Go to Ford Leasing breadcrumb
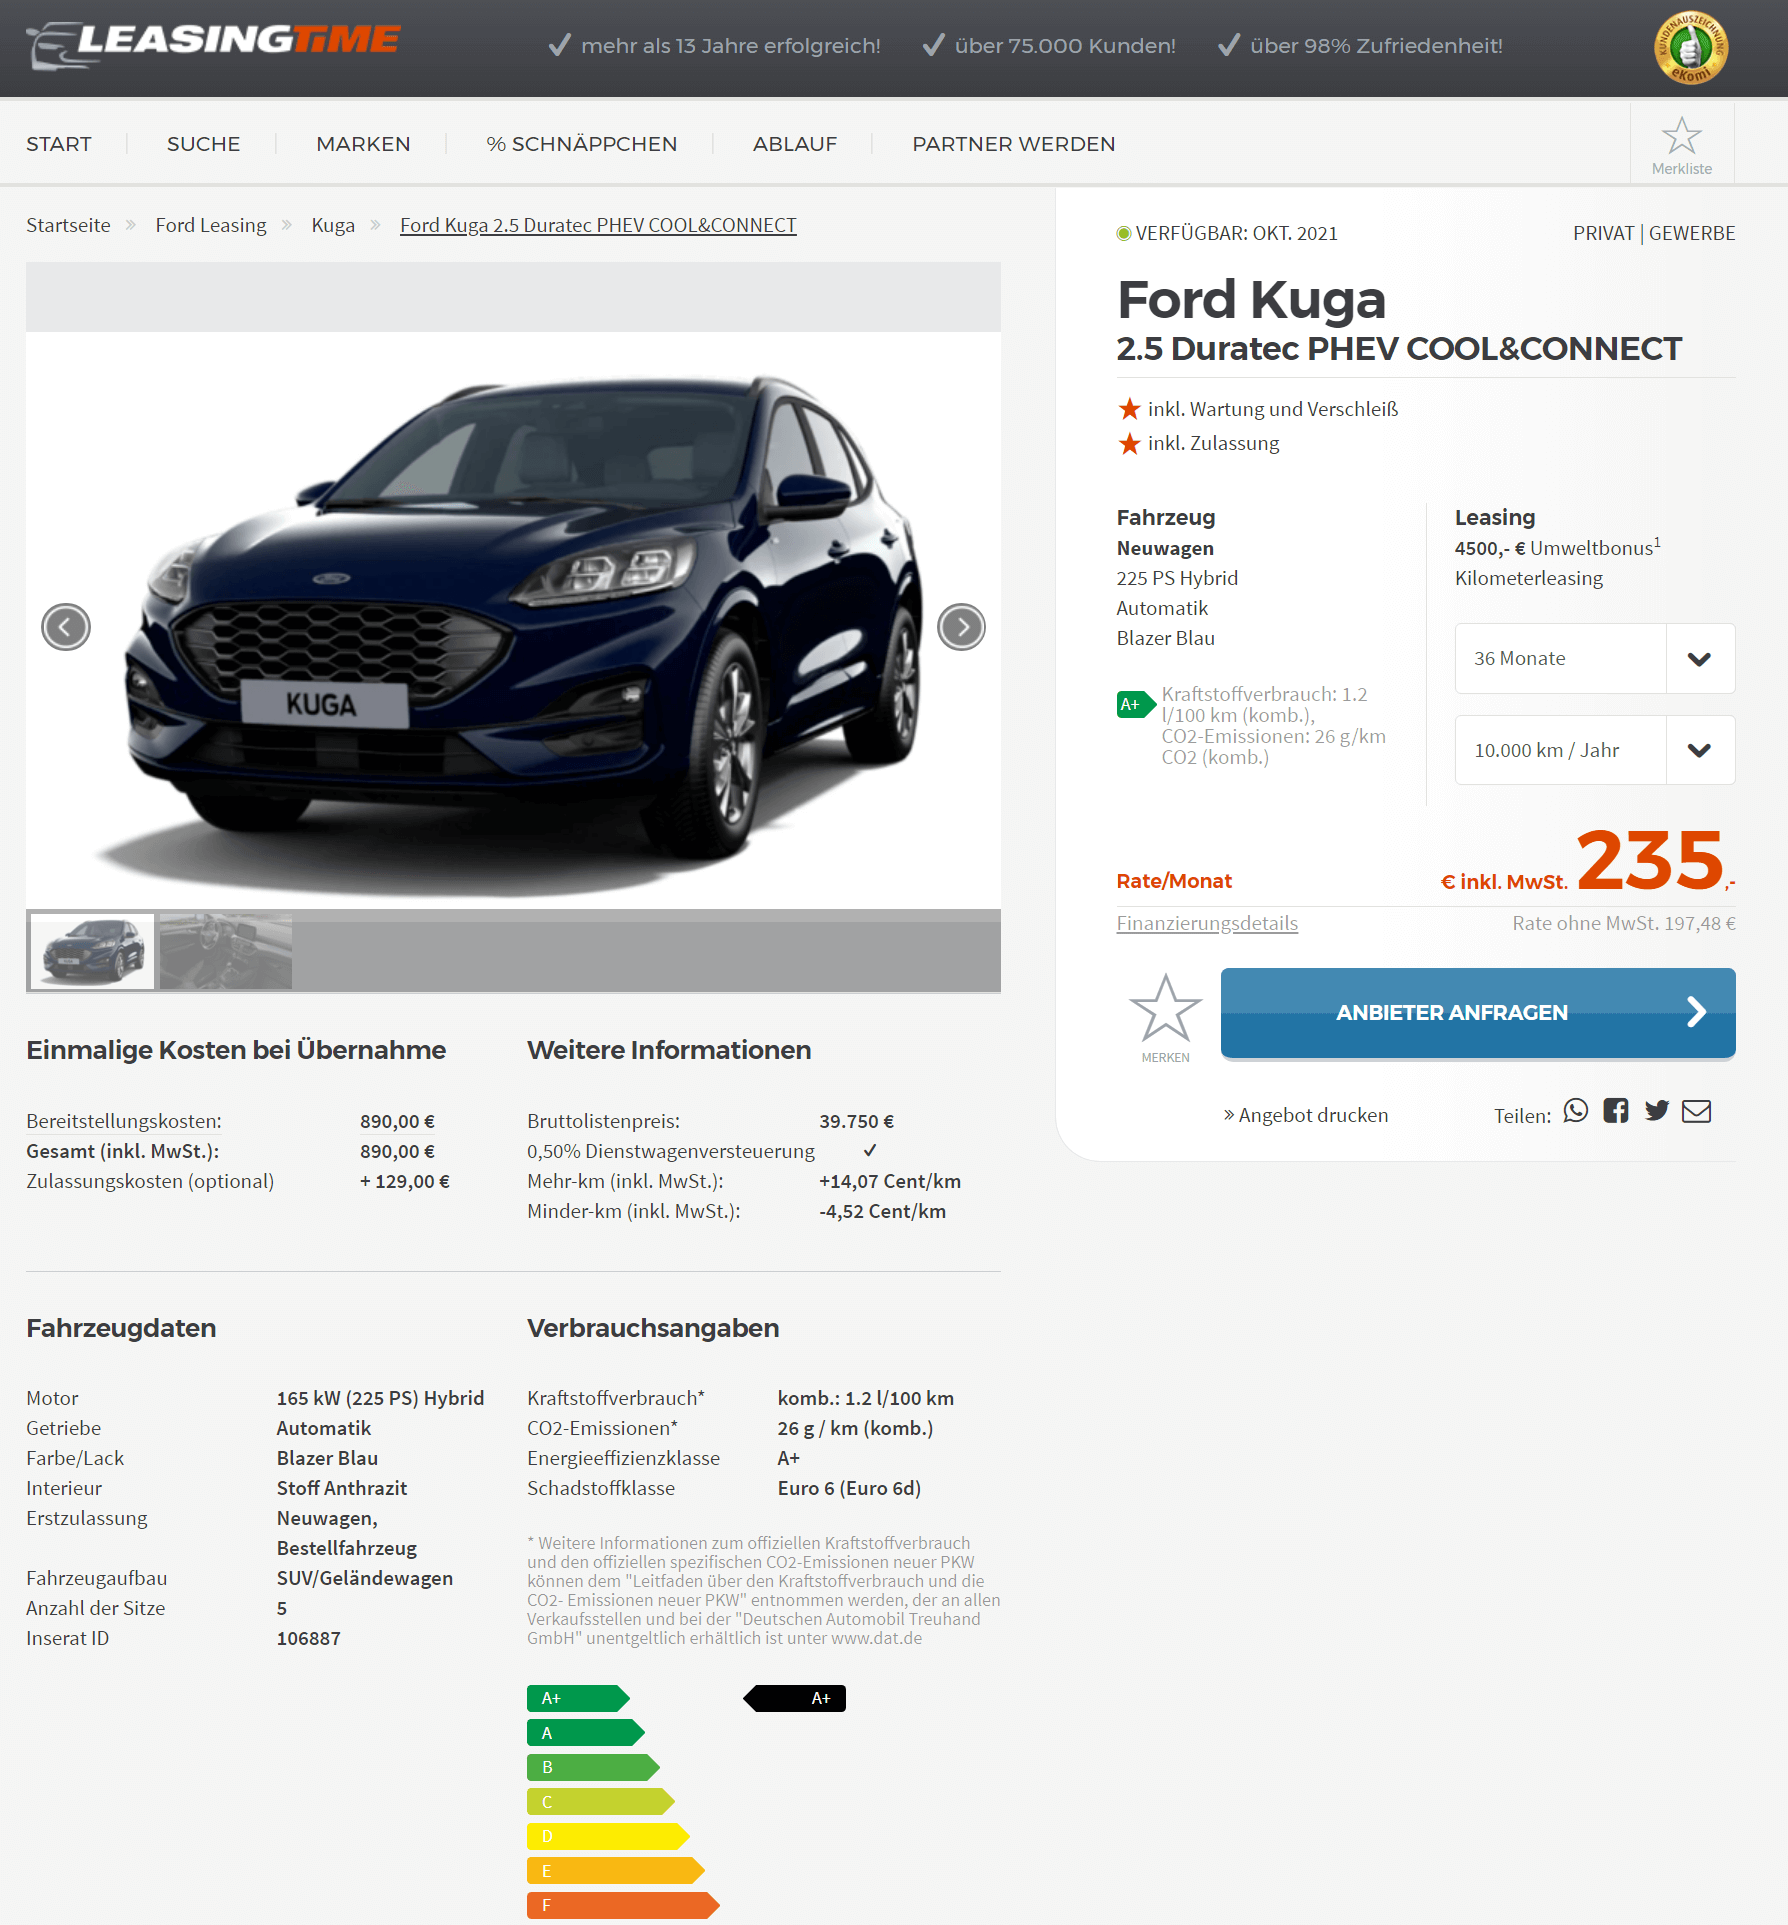The image size is (1788, 1925). [x=211, y=225]
